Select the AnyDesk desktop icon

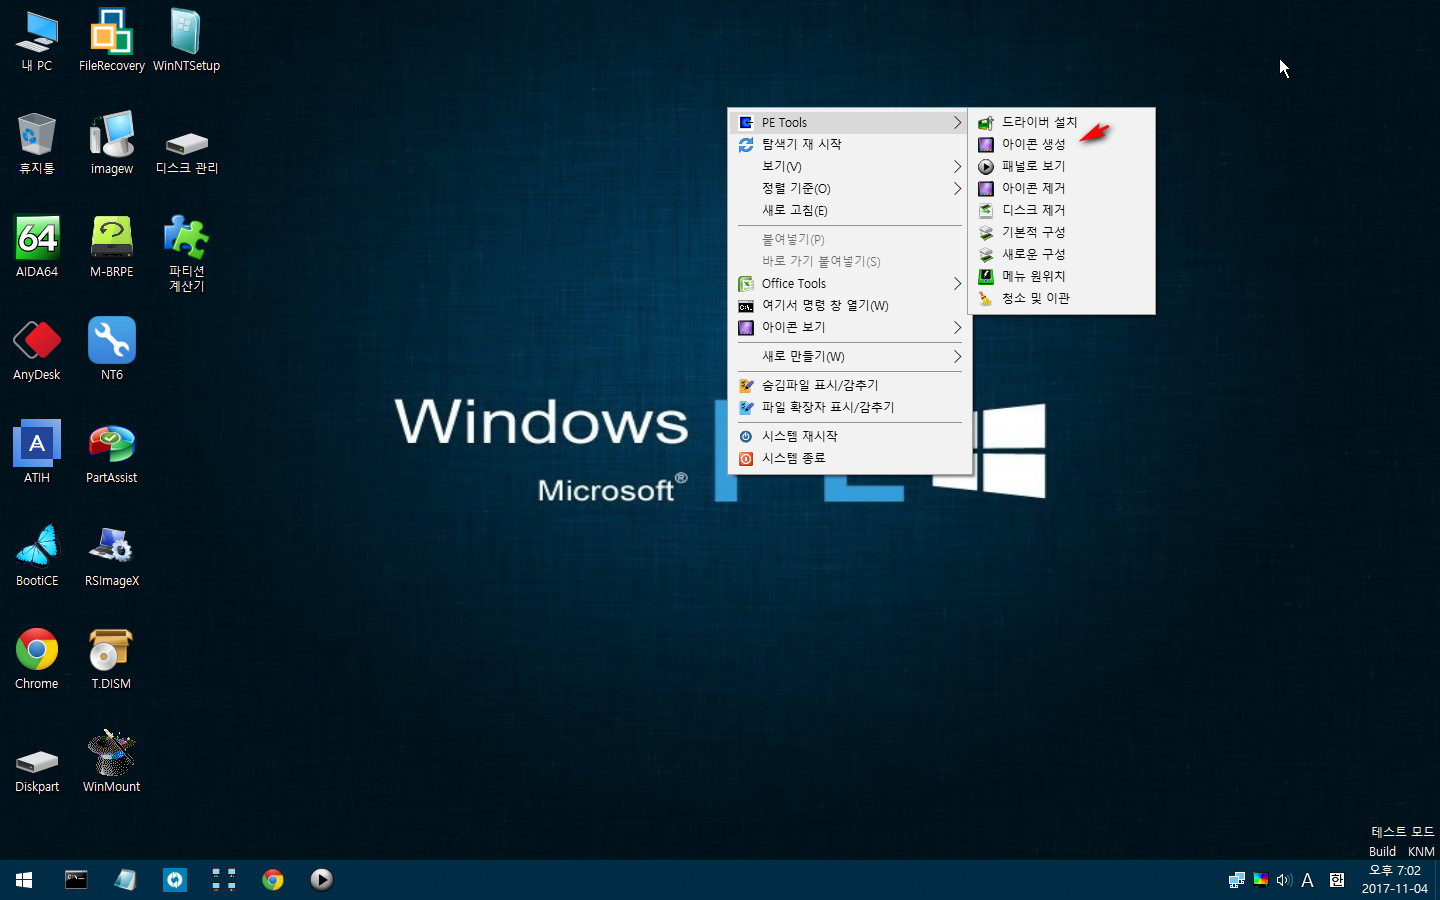click(37, 350)
